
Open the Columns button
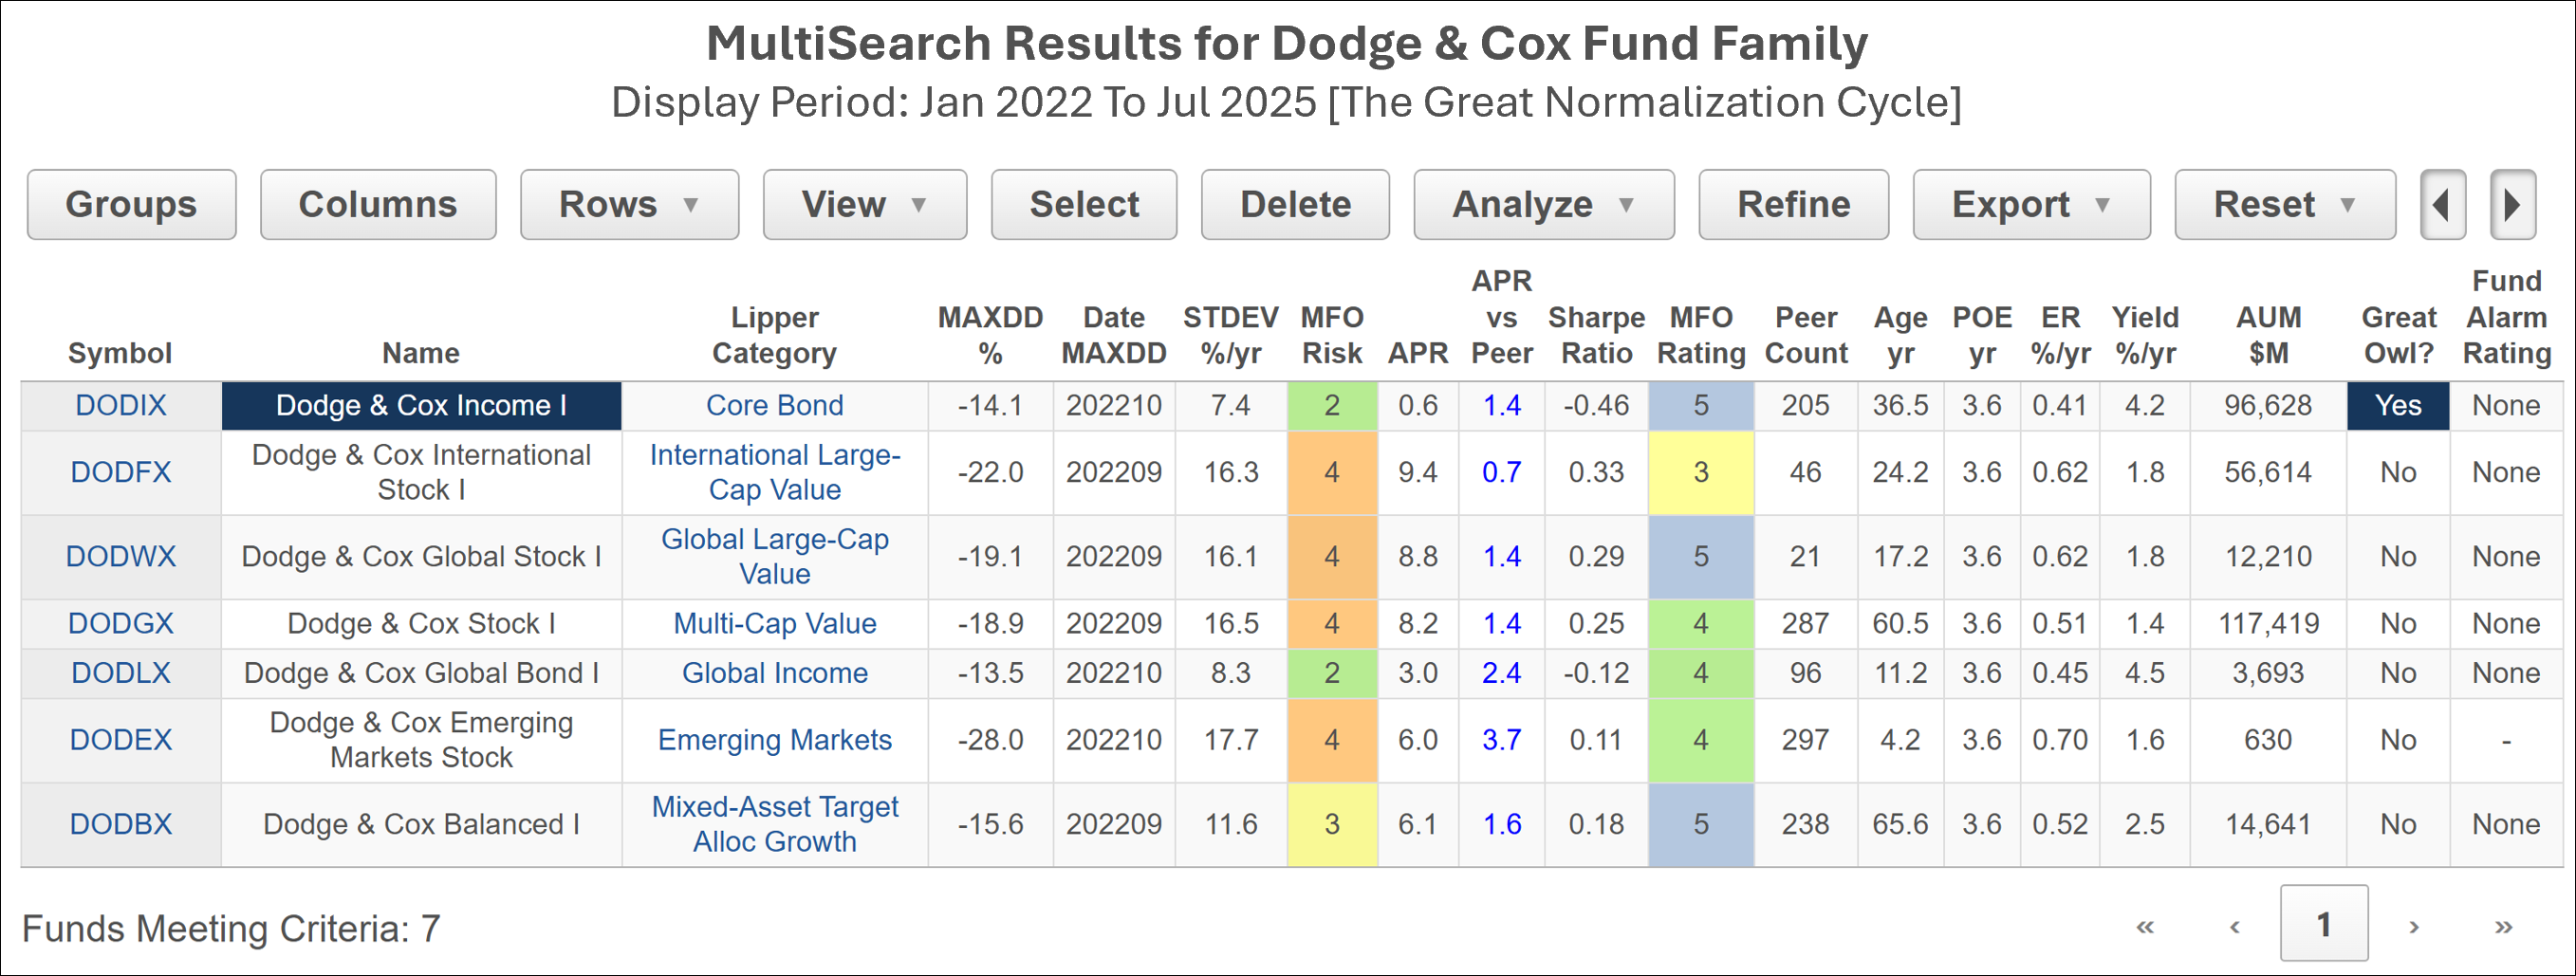[378, 205]
